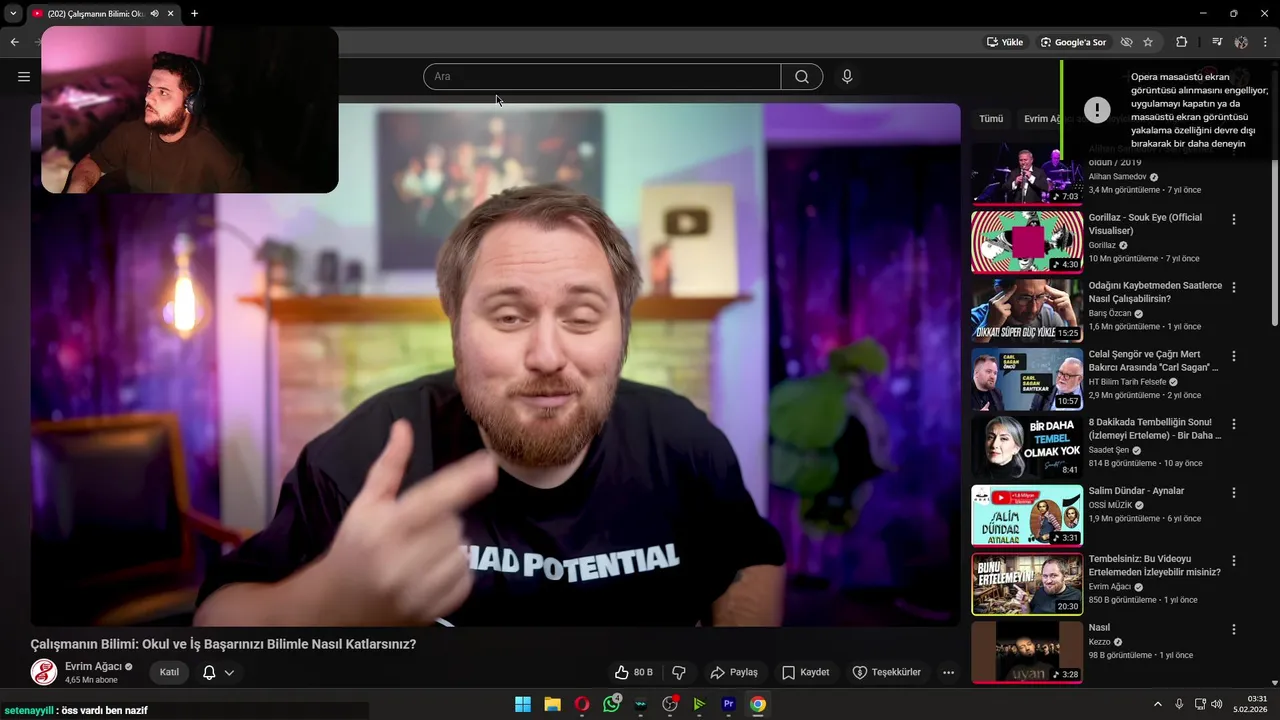
Task: Send thanks via Teşekkürler button
Action: [x=886, y=672]
